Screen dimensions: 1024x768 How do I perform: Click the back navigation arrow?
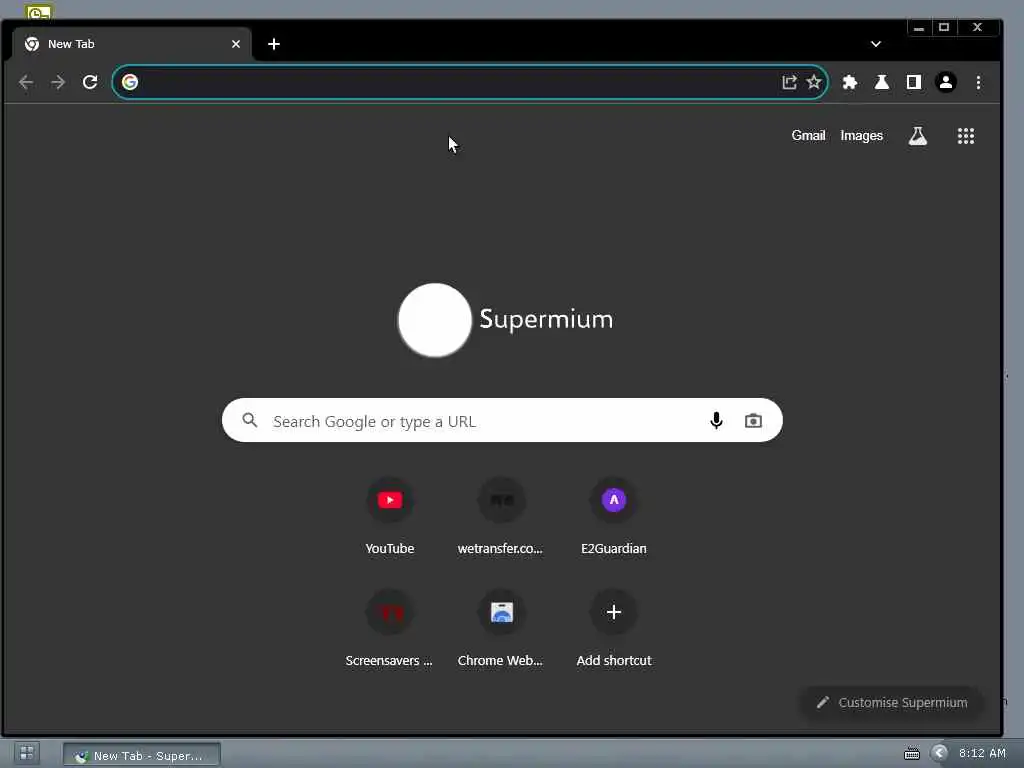(x=26, y=82)
